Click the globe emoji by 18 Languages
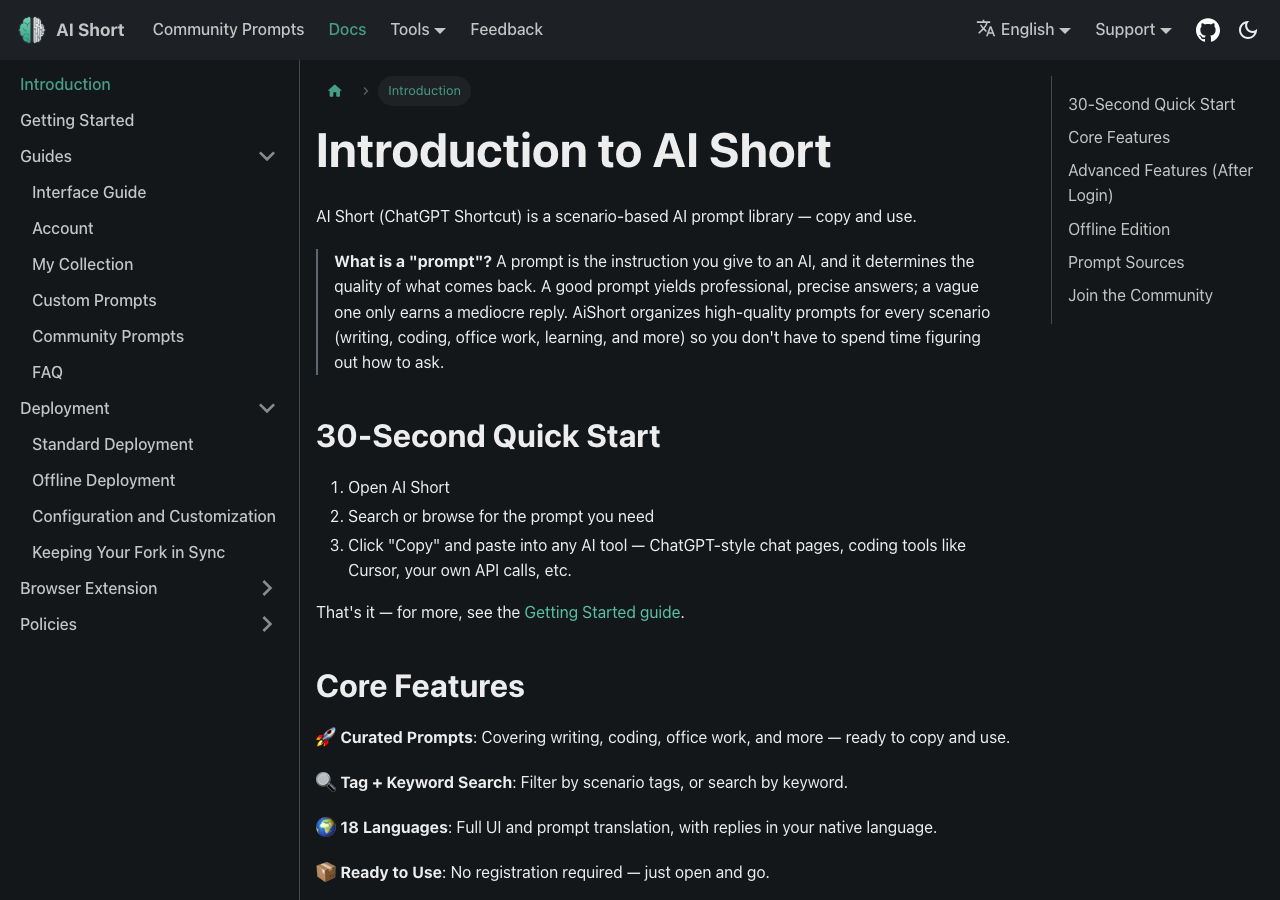Screen dimensions: 1280x900 pos(326,827)
